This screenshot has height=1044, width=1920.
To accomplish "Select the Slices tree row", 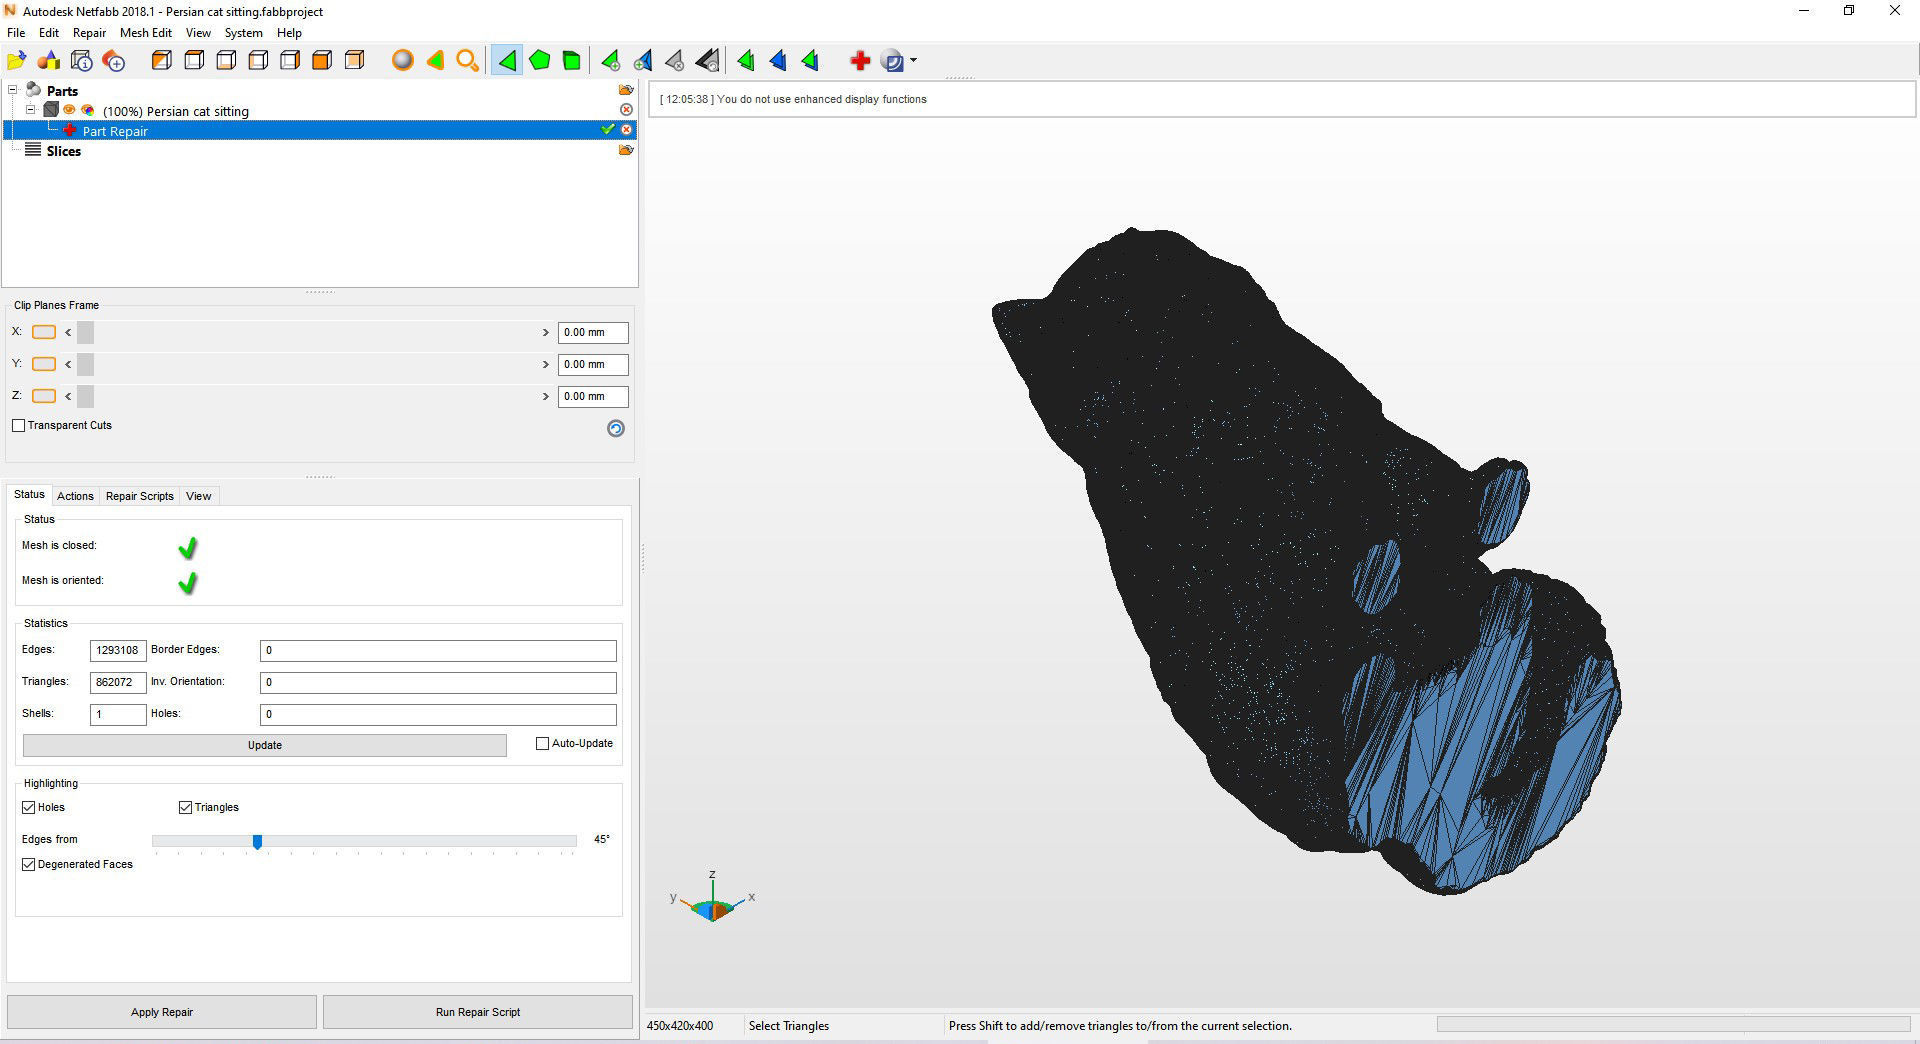I will (x=64, y=151).
